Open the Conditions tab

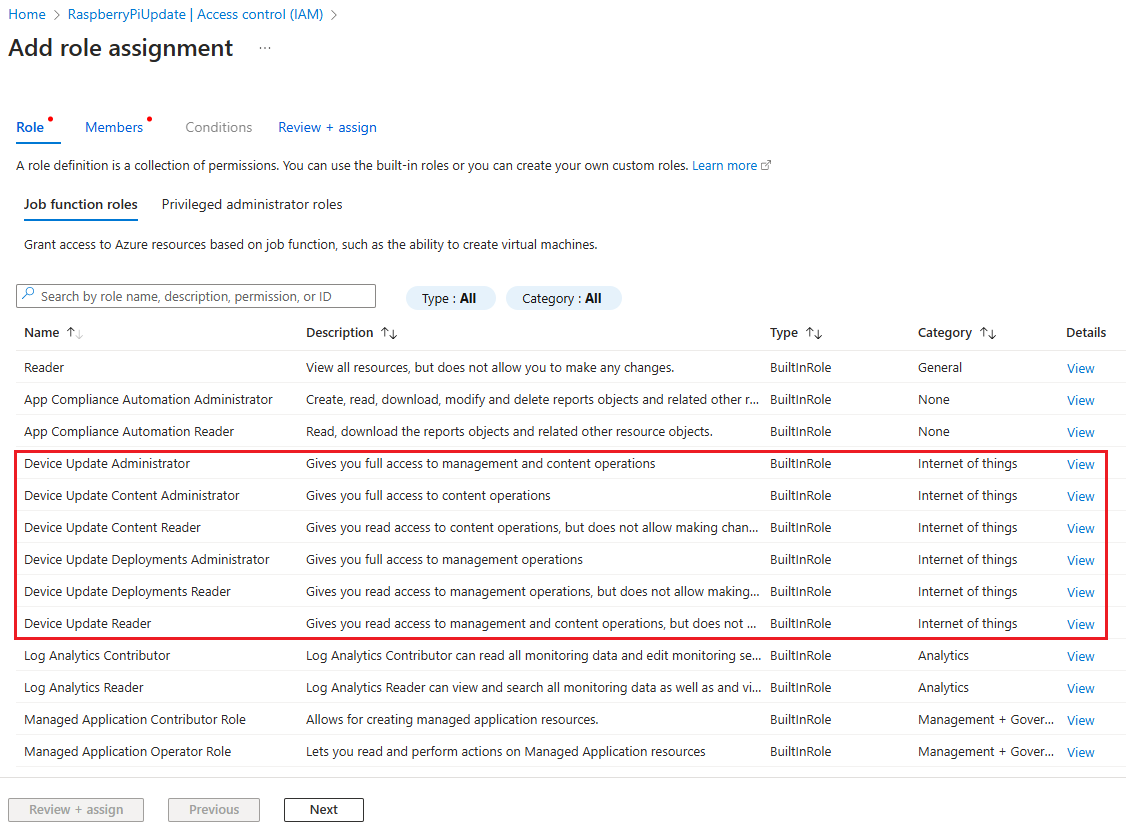coord(218,127)
